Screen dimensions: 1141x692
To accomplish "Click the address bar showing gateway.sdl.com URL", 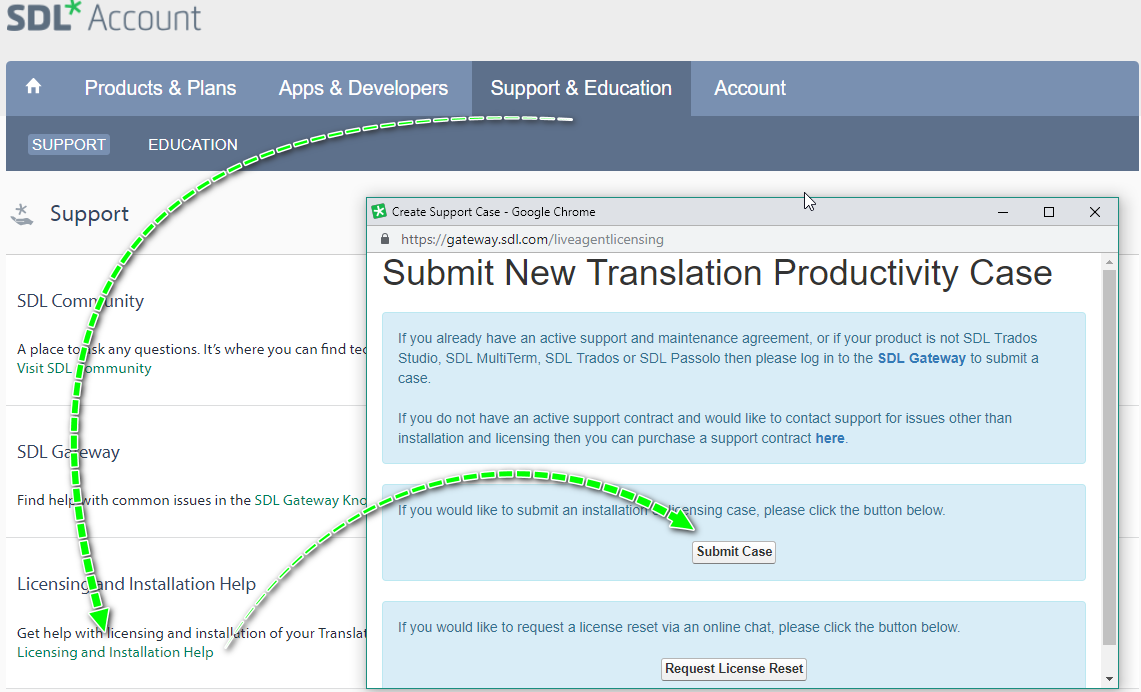I will tap(530, 239).
